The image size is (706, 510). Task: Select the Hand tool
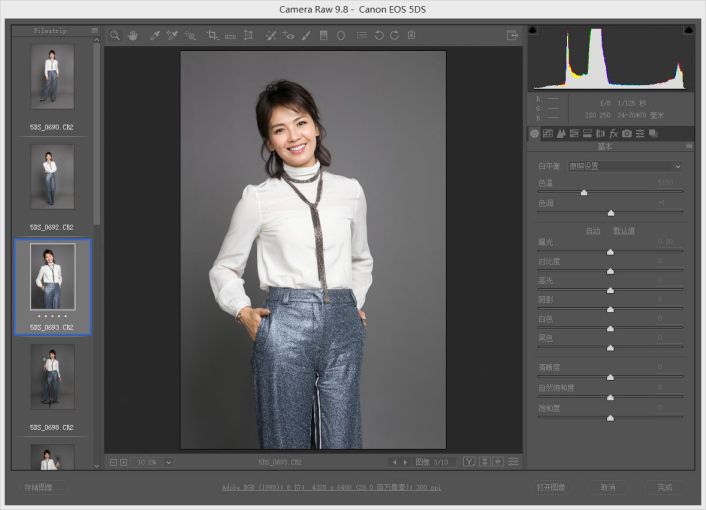pyautogui.click(x=132, y=35)
